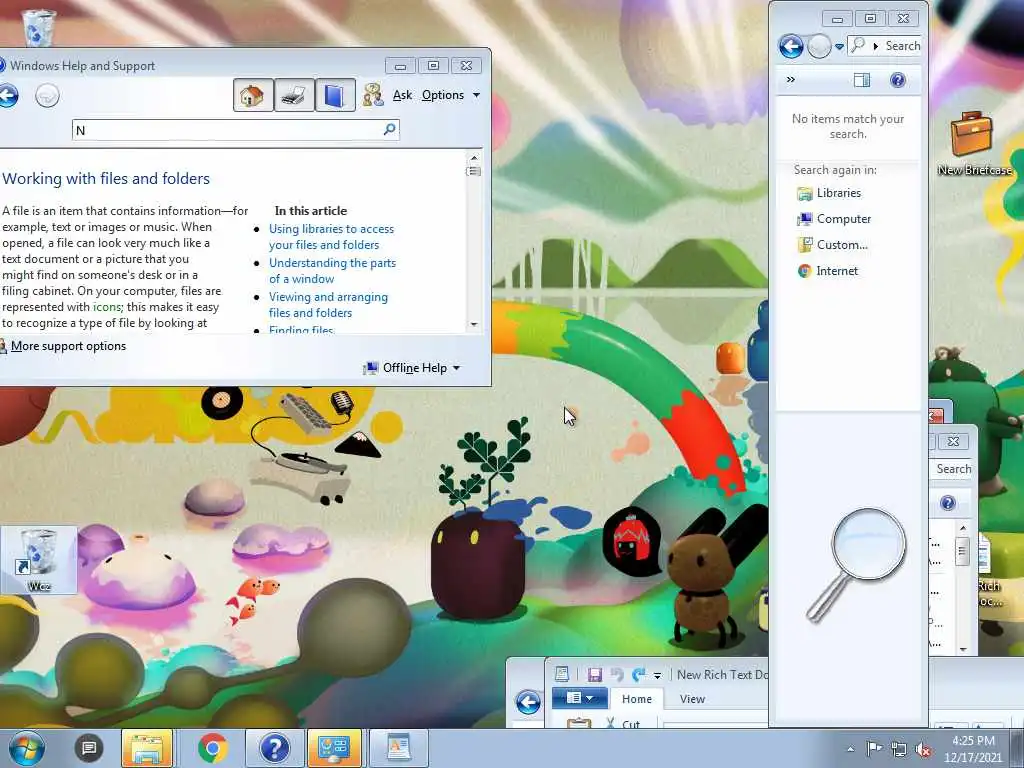Open Windows Start menu orb

pyautogui.click(x=27, y=748)
